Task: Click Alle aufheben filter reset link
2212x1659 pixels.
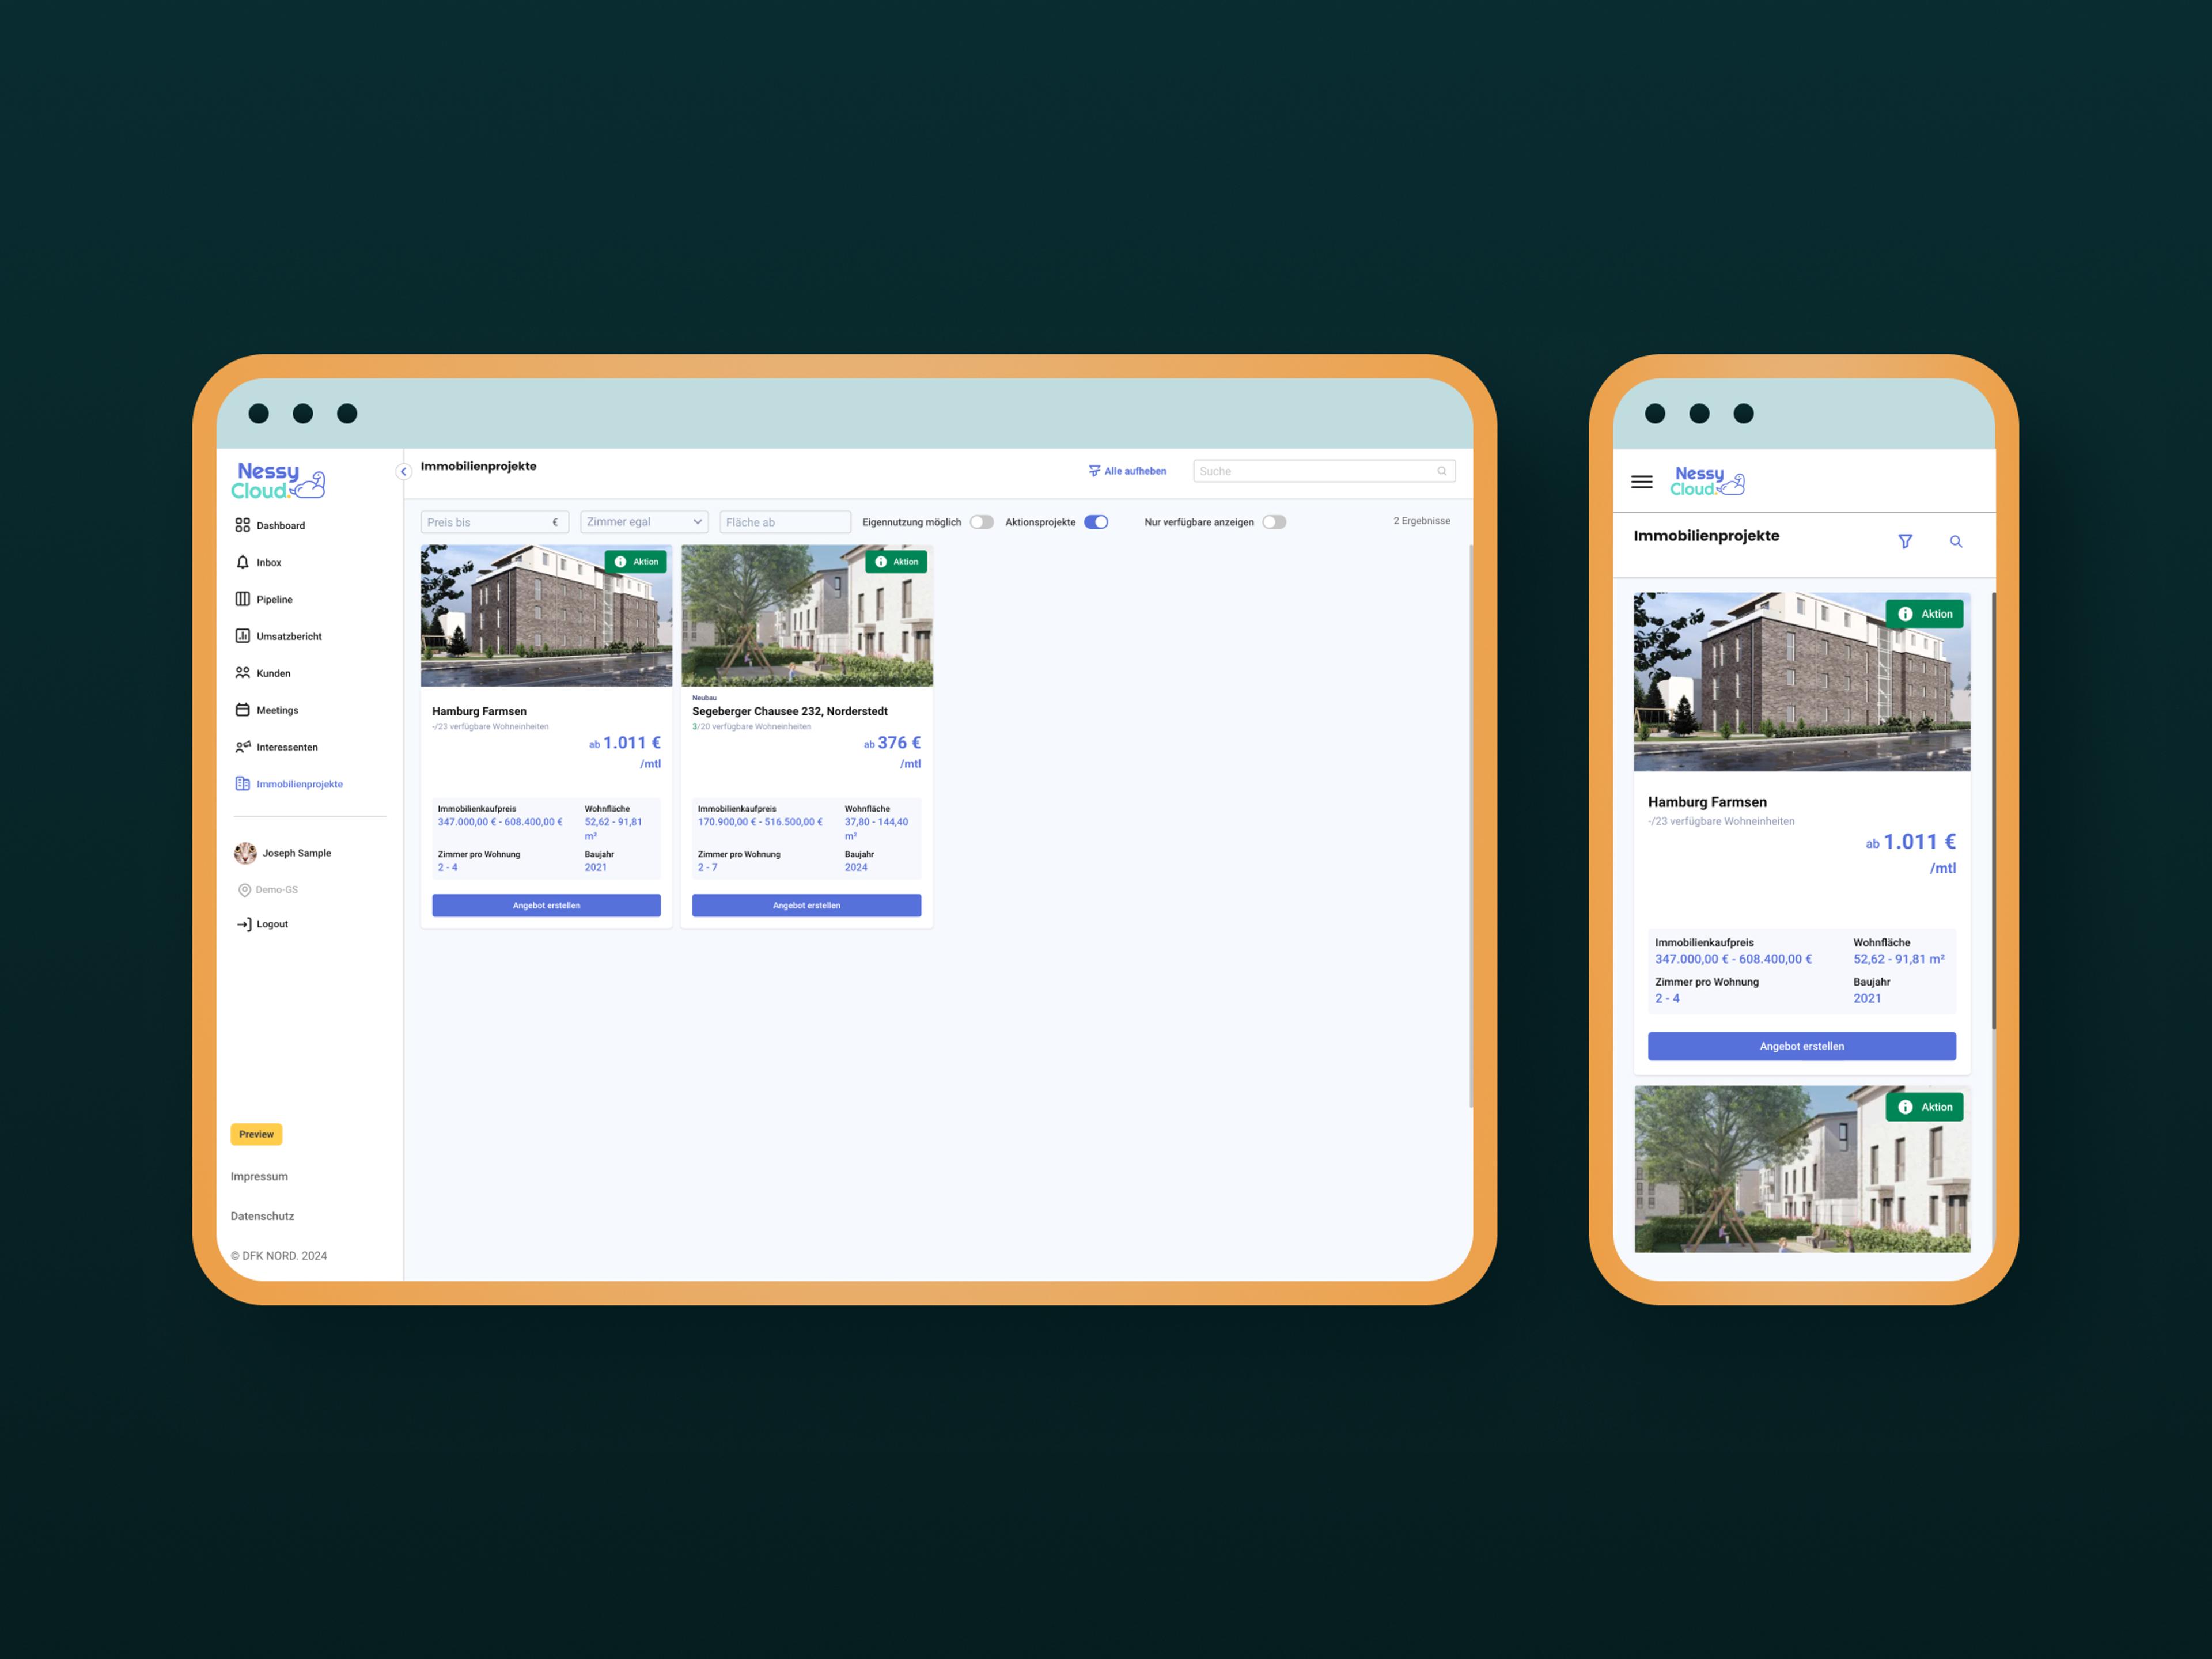Action: [1127, 471]
